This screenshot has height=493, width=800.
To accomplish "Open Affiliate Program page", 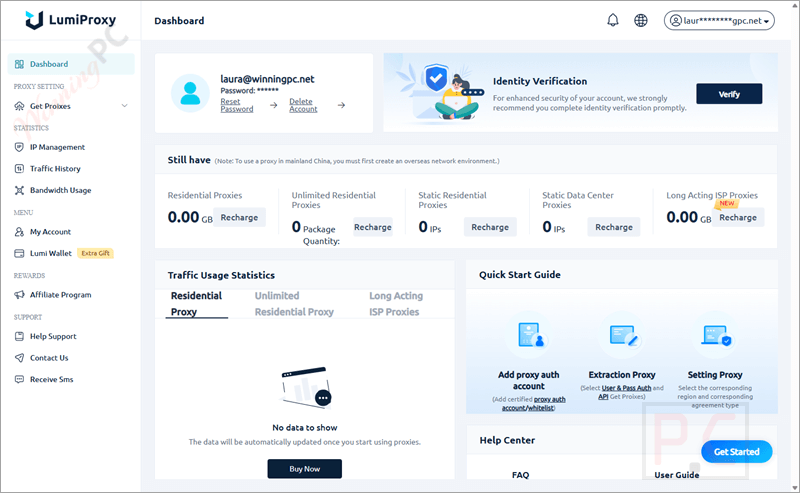I will pos(60,294).
